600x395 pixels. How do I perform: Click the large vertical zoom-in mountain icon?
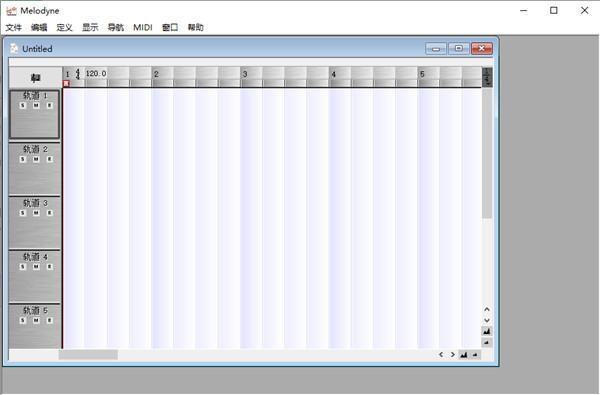[x=487, y=331]
